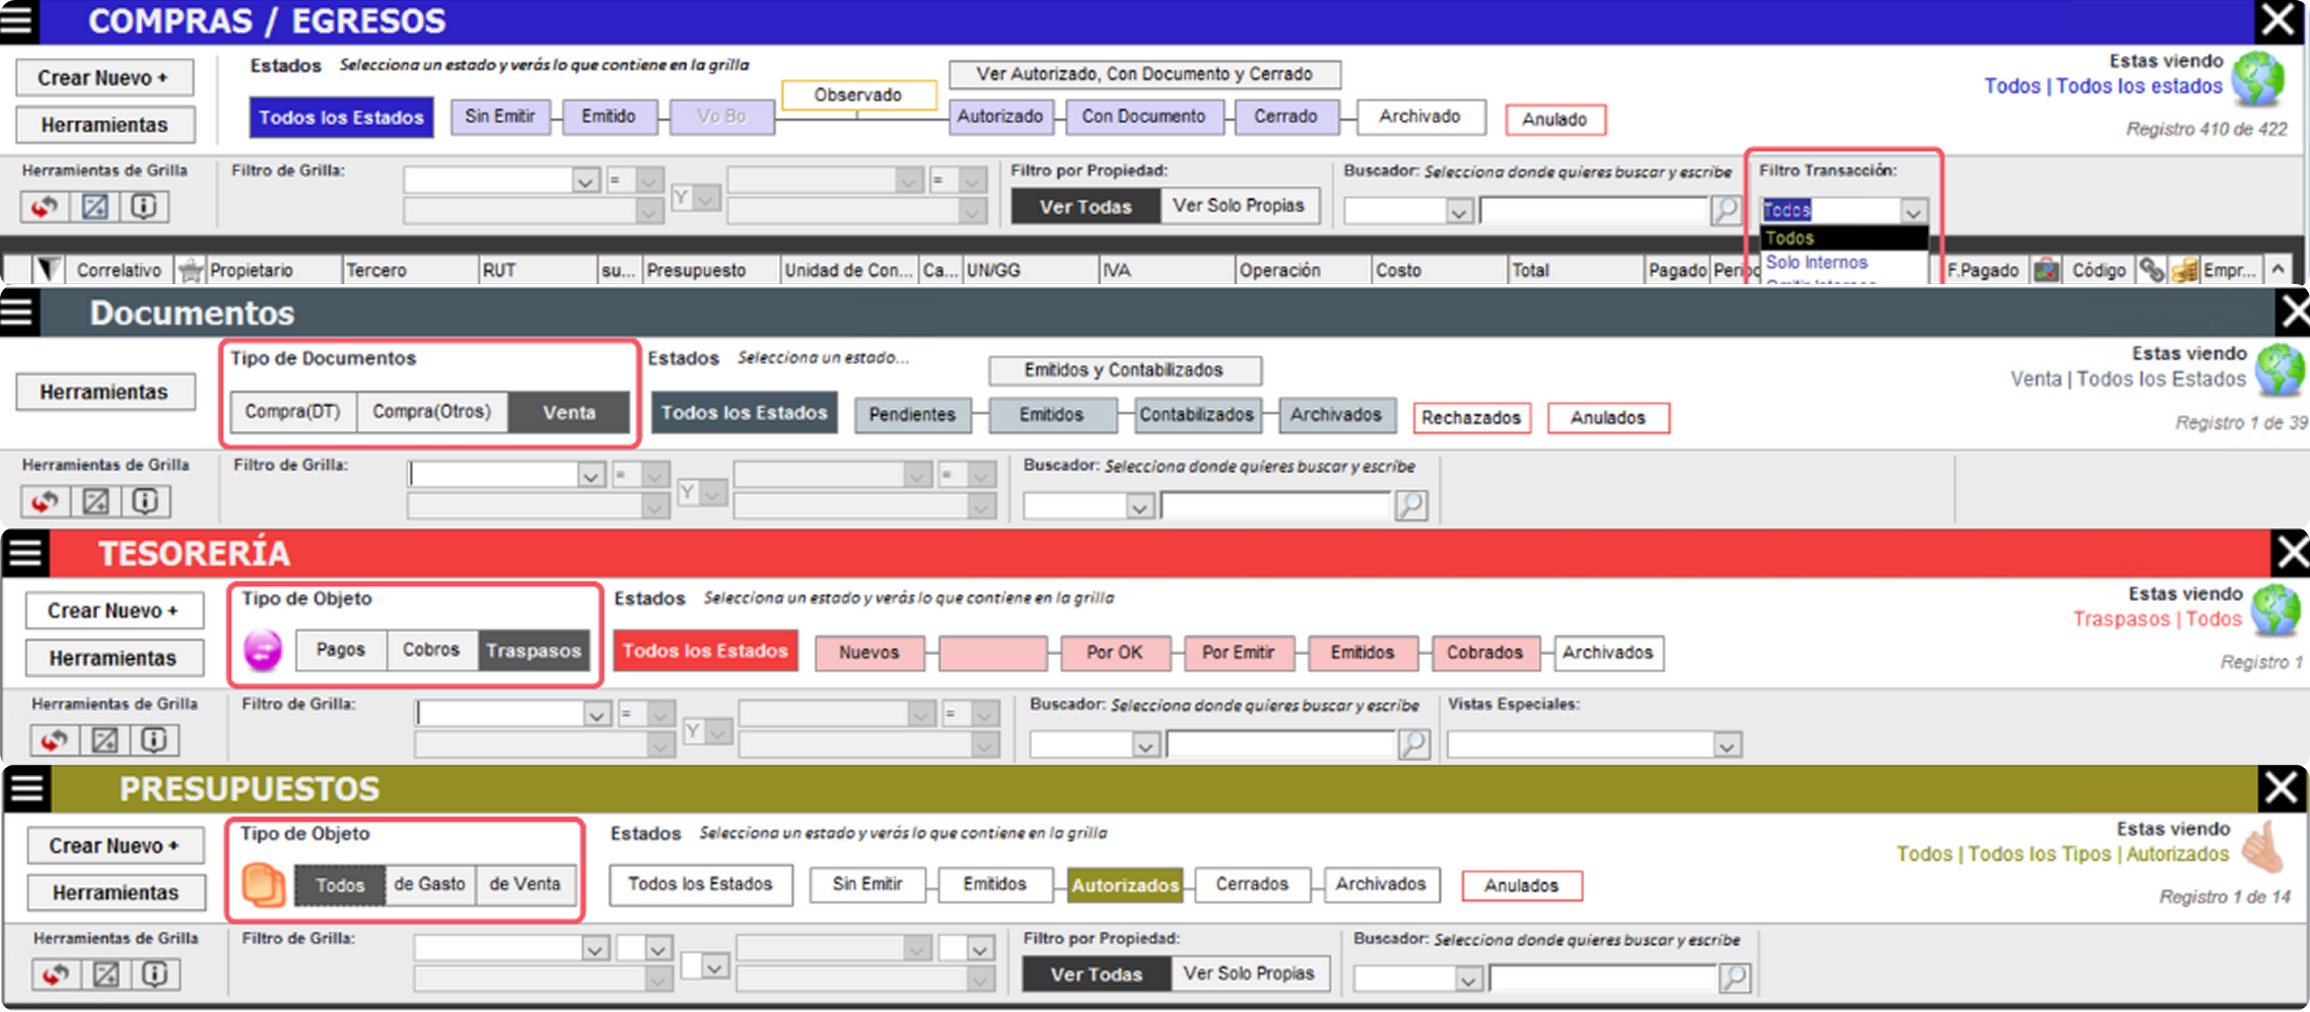Viewport: 2310px width, 1012px height.
Task: Click the orange documents icon in Presupuestos
Action: [264, 884]
